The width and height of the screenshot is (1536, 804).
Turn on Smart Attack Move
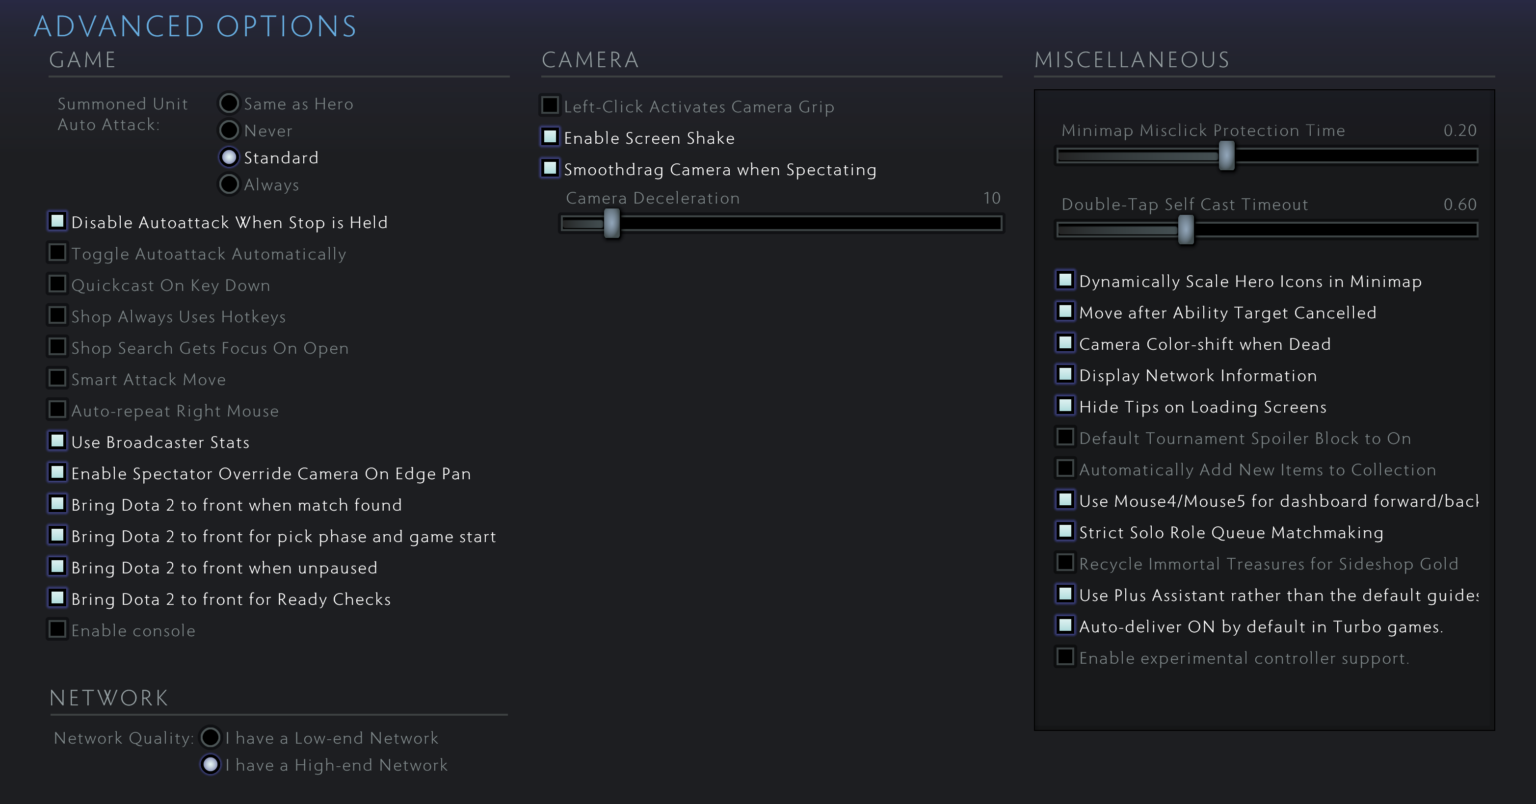pyautogui.click(x=57, y=378)
